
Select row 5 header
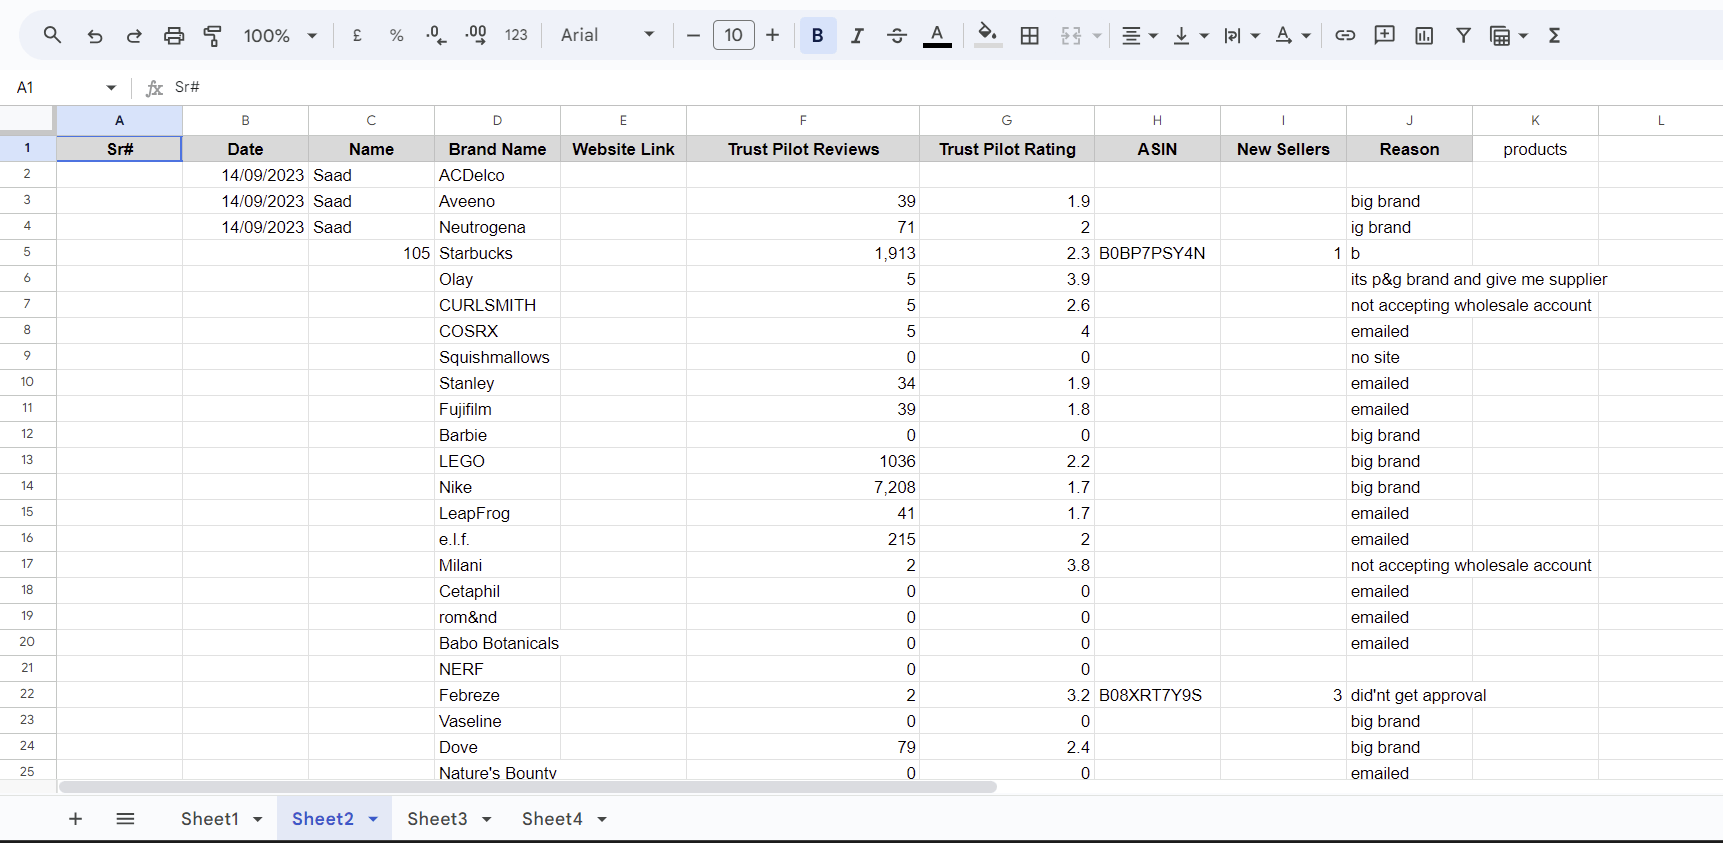[x=27, y=253]
